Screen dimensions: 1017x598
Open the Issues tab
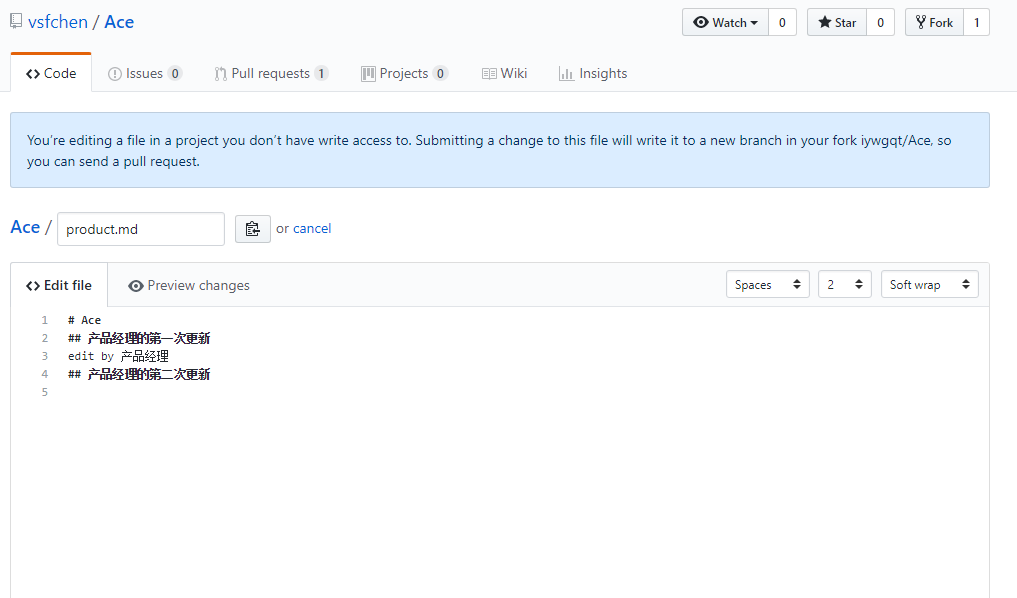(x=144, y=73)
